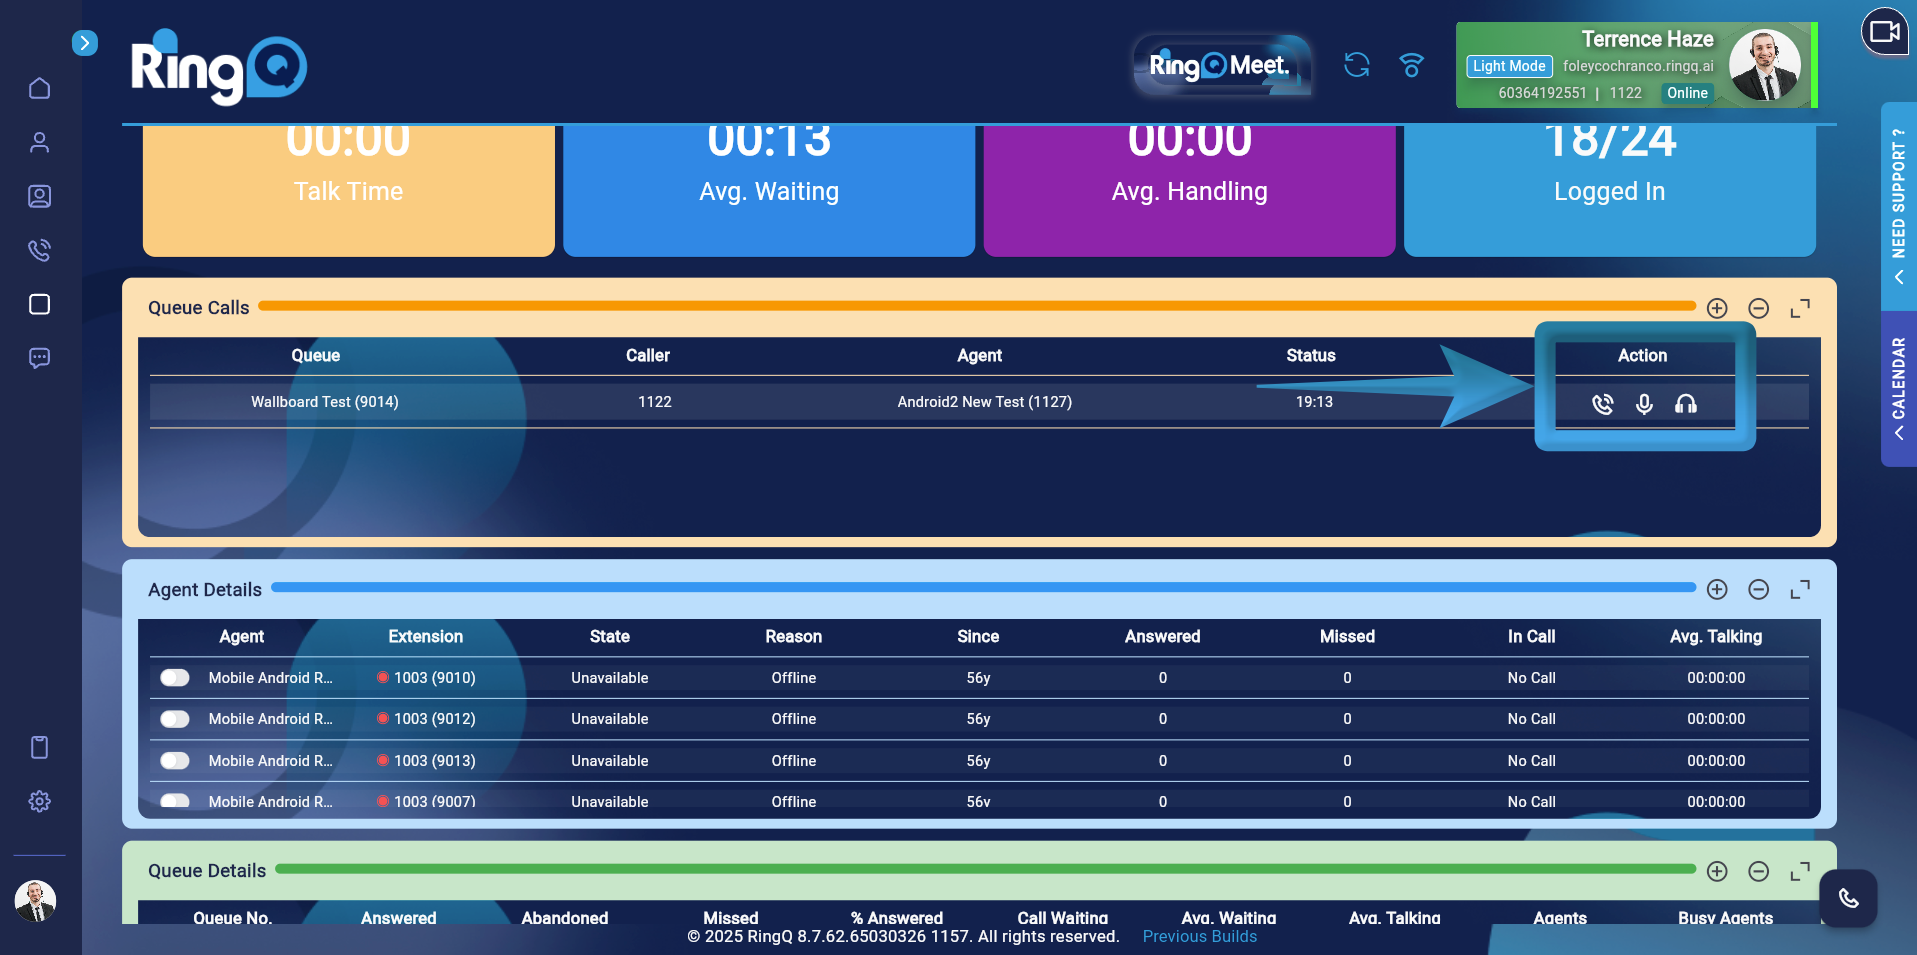The width and height of the screenshot is (1917, 955).
Task: Open the video meeting camera icon
Action: (1884, 32)
